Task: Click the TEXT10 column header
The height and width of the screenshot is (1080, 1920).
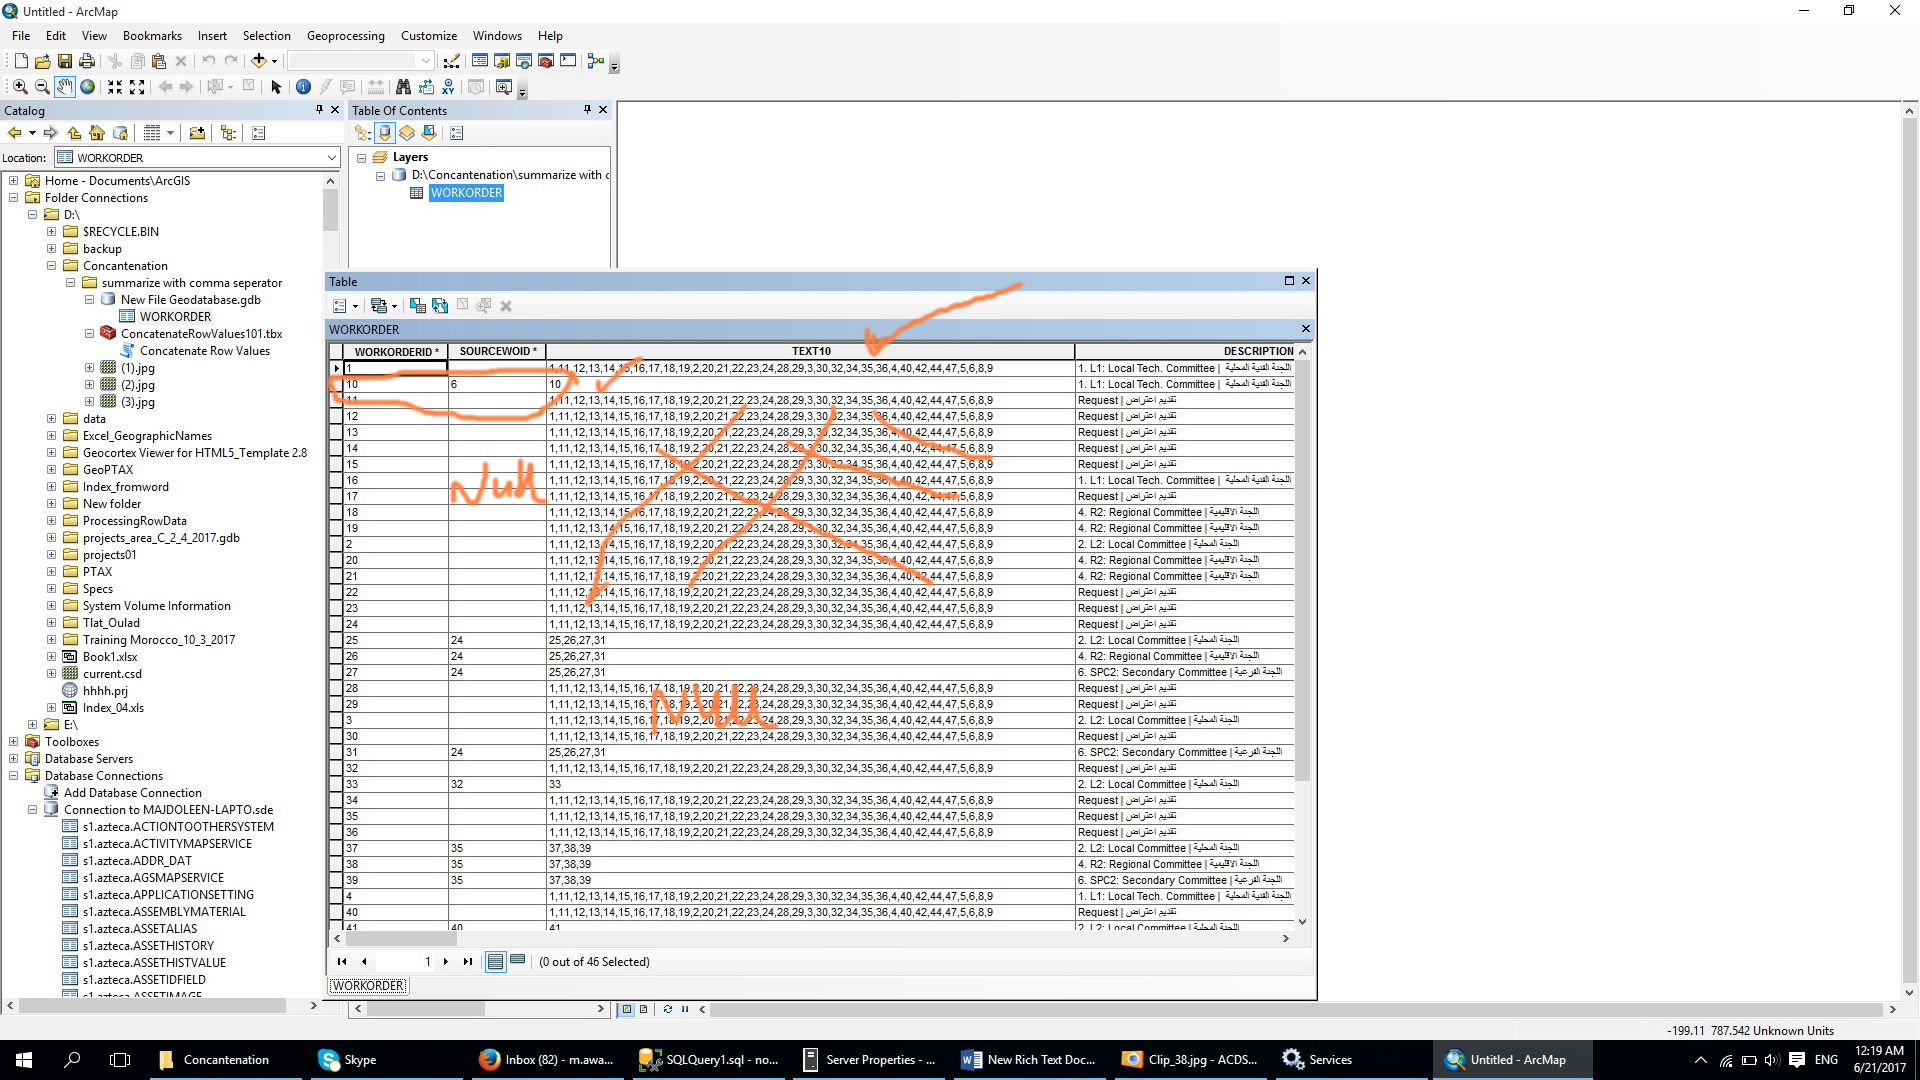Action: tap(811, 352)
